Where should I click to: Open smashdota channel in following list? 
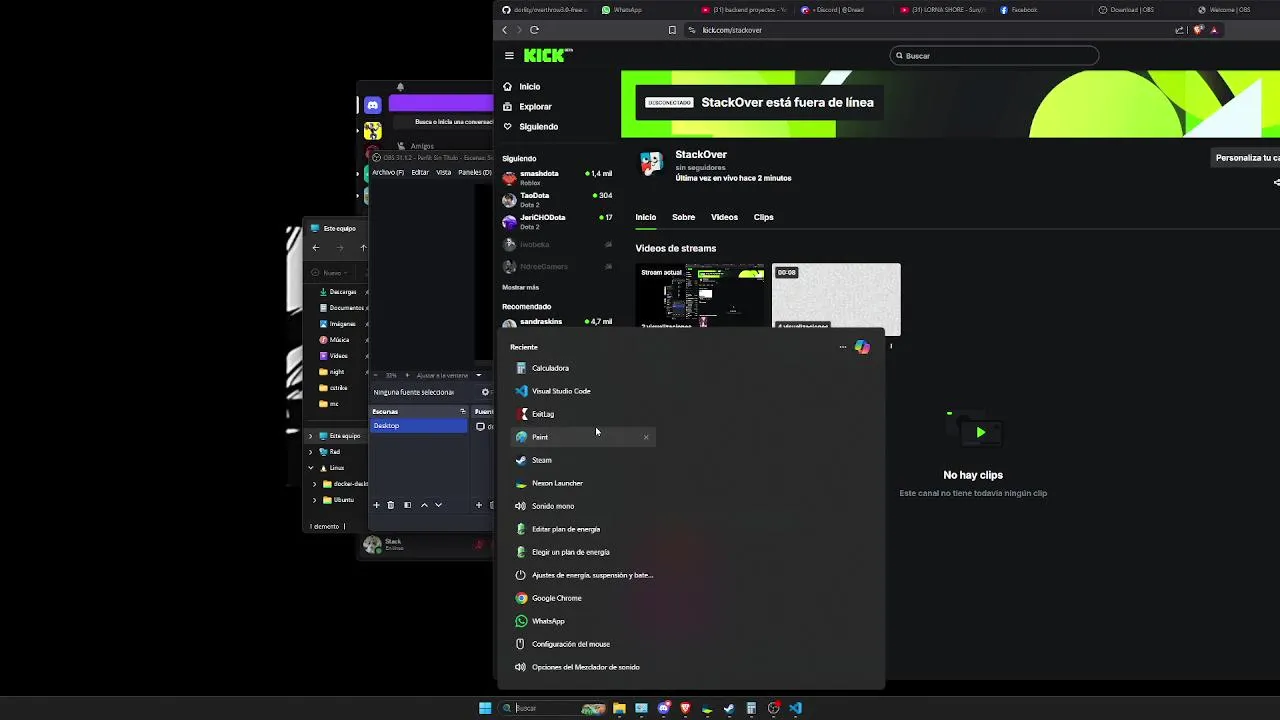(557, 178)
